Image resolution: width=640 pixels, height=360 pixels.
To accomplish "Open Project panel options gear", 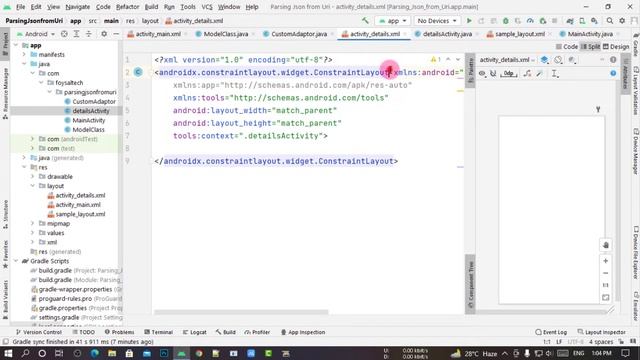I will click(x=104, y=34).
